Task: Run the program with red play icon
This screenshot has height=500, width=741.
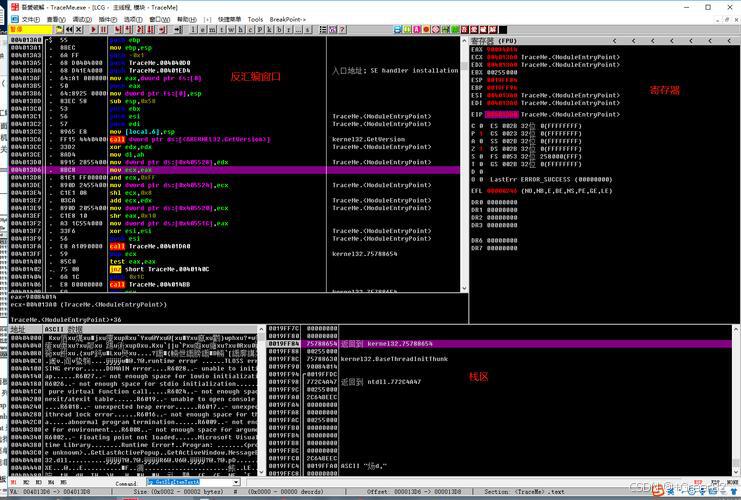Action: tap(94, 29)
